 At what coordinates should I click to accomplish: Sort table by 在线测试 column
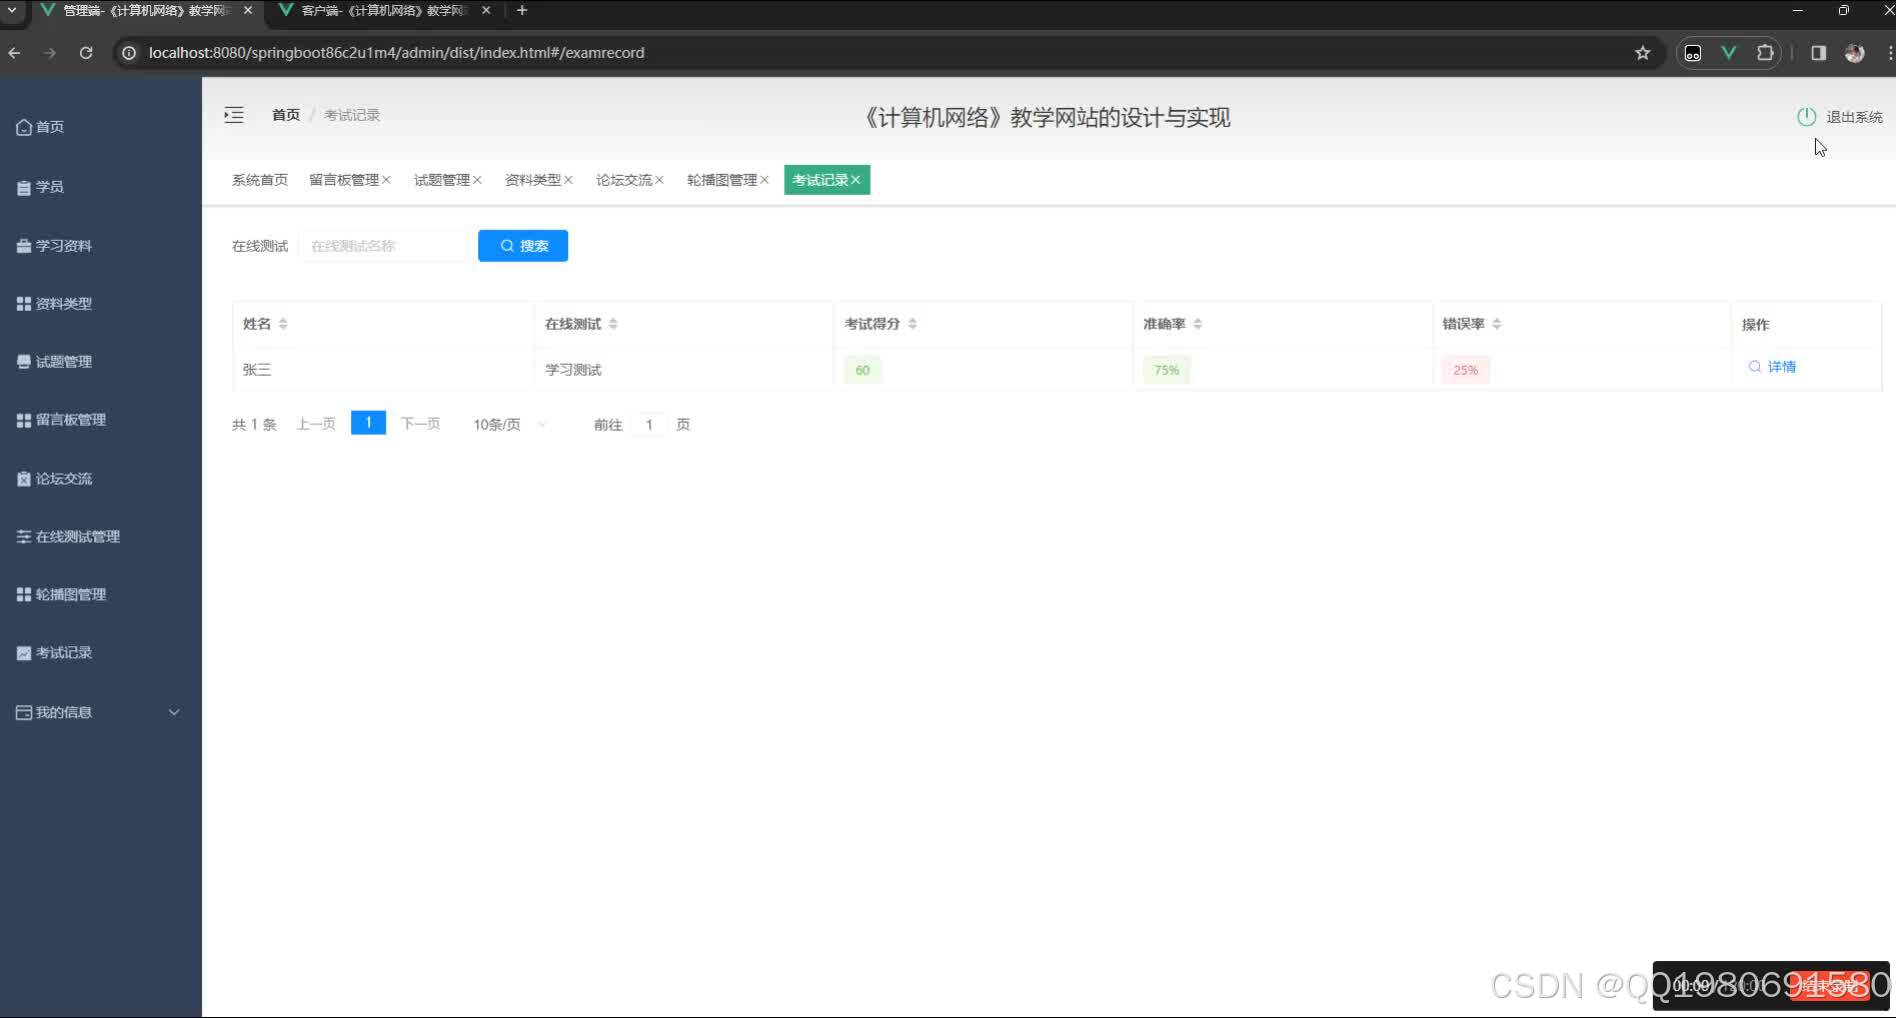[x=613, y=324]
